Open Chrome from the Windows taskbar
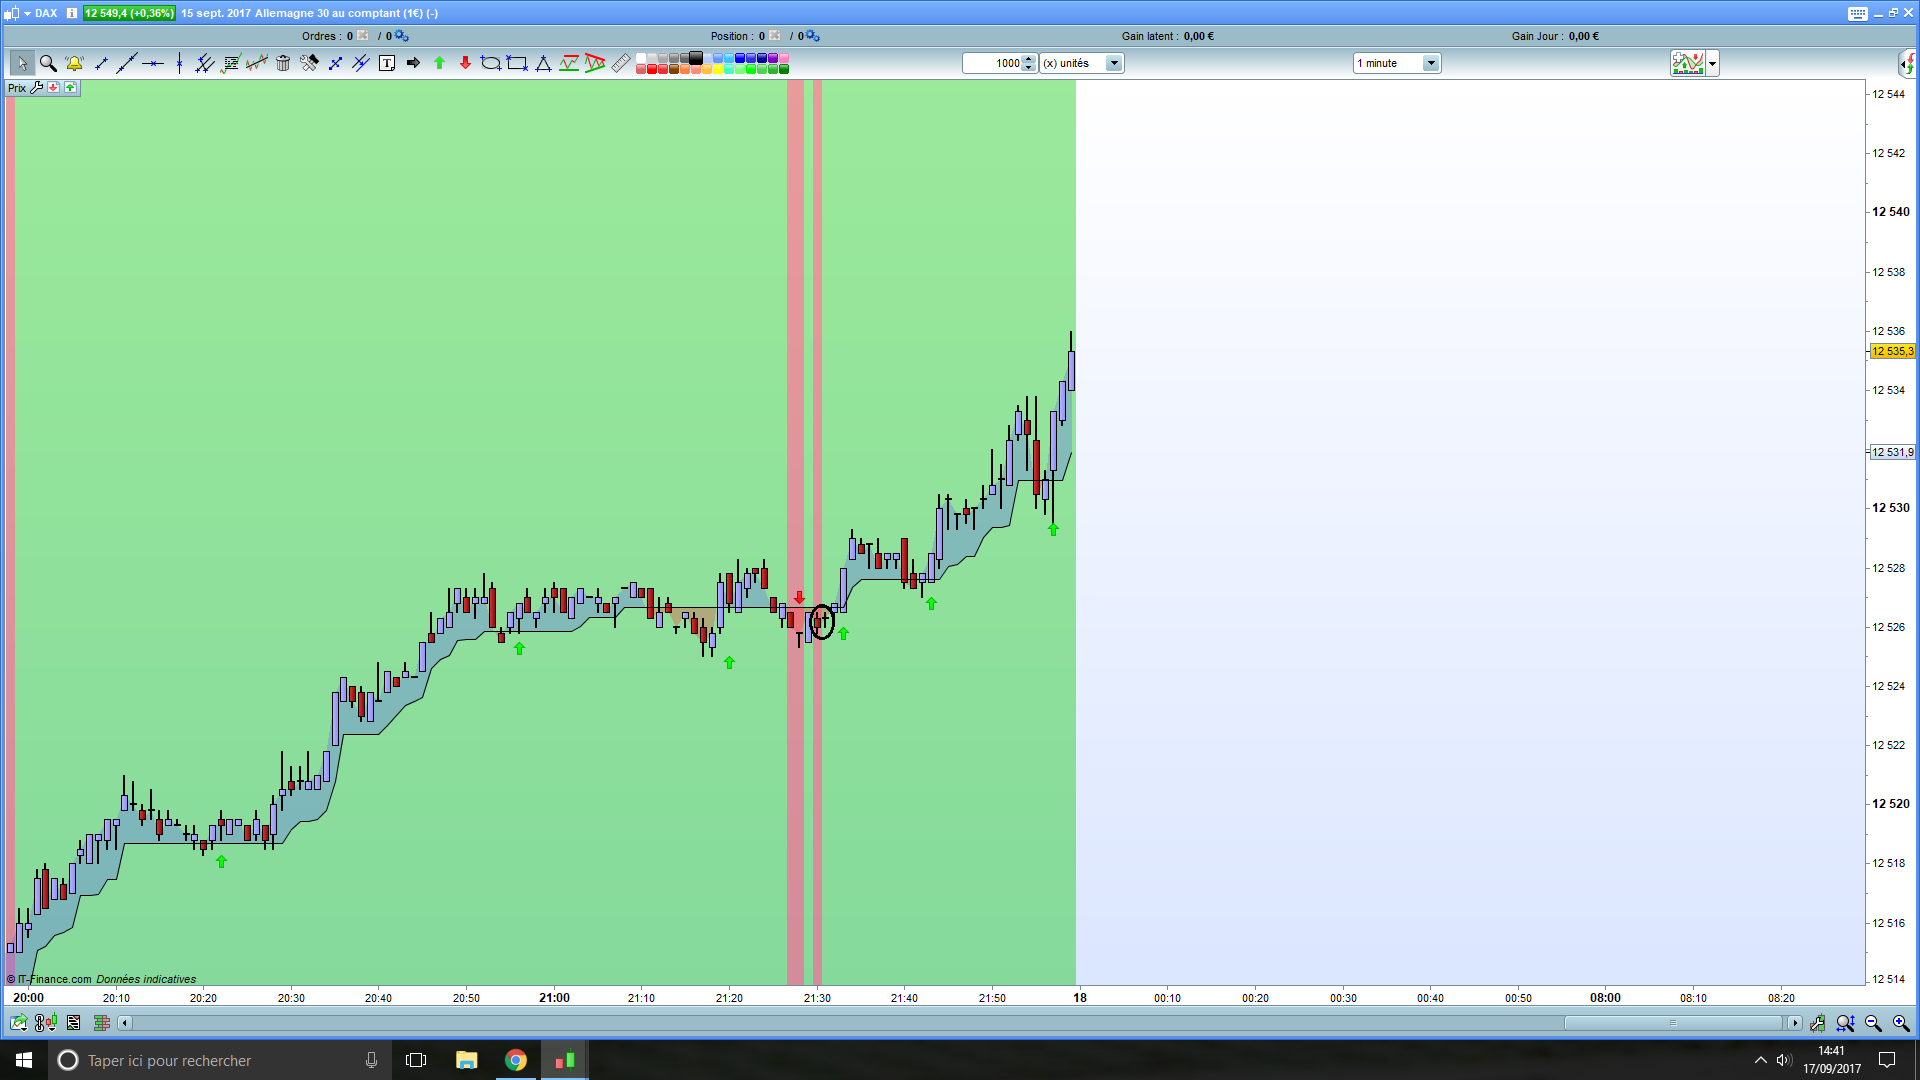 [x=516, y=1060]
